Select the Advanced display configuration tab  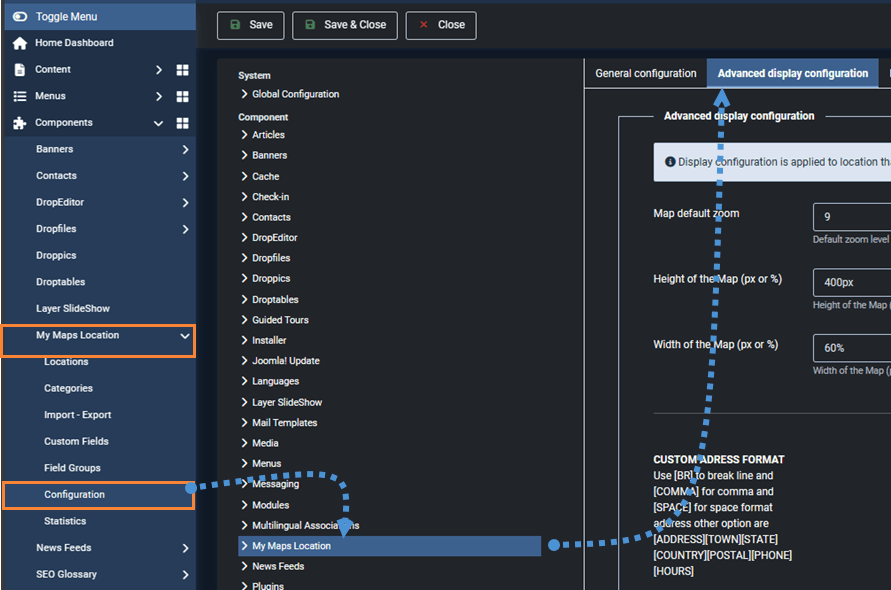[x=792, y=73]
